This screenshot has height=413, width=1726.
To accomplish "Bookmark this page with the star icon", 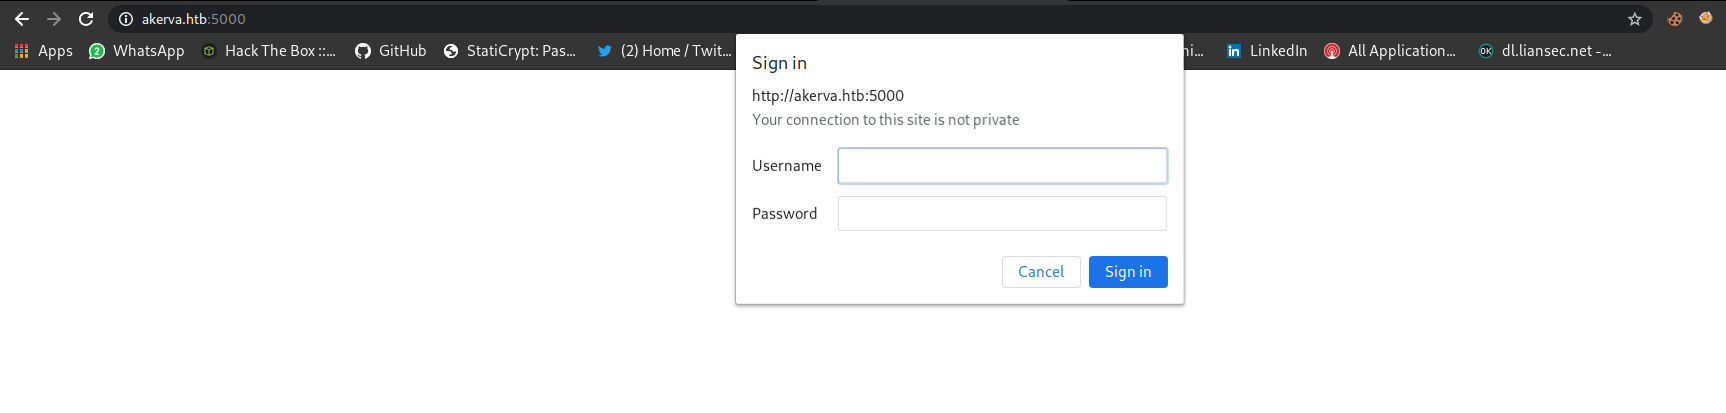I will pos(1635,19).
